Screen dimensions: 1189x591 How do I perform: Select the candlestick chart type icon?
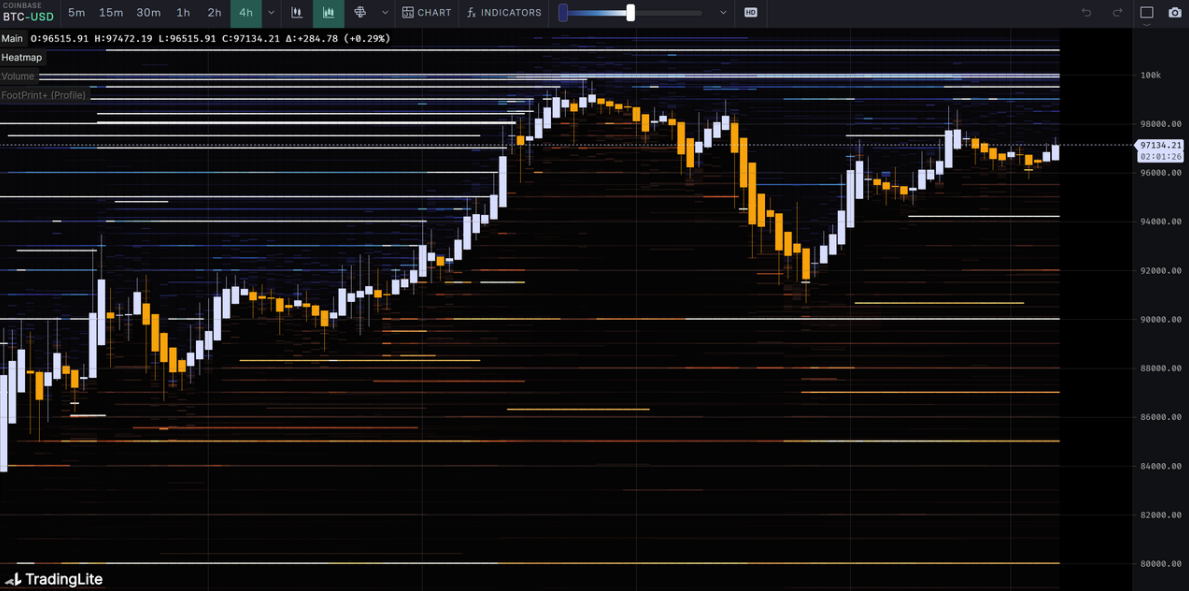pyautogui.click(x=298, y=13)
